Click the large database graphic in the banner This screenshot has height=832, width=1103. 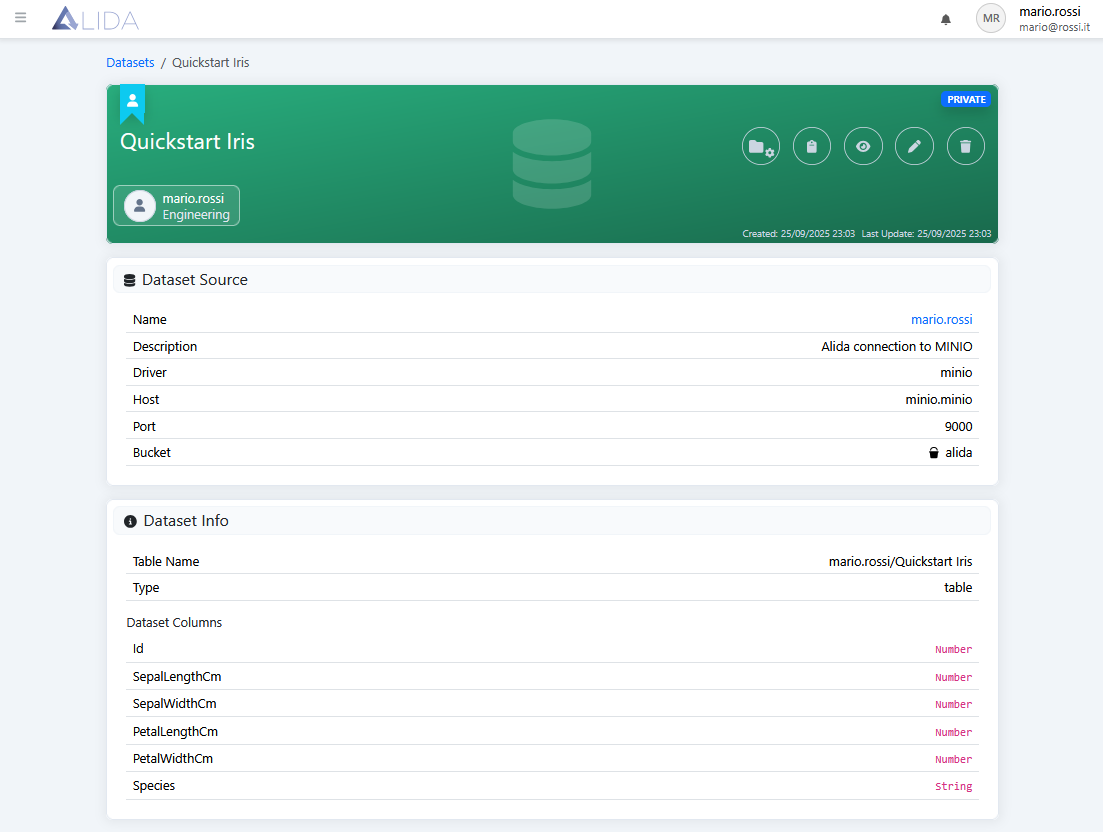[x=552, y=164]
